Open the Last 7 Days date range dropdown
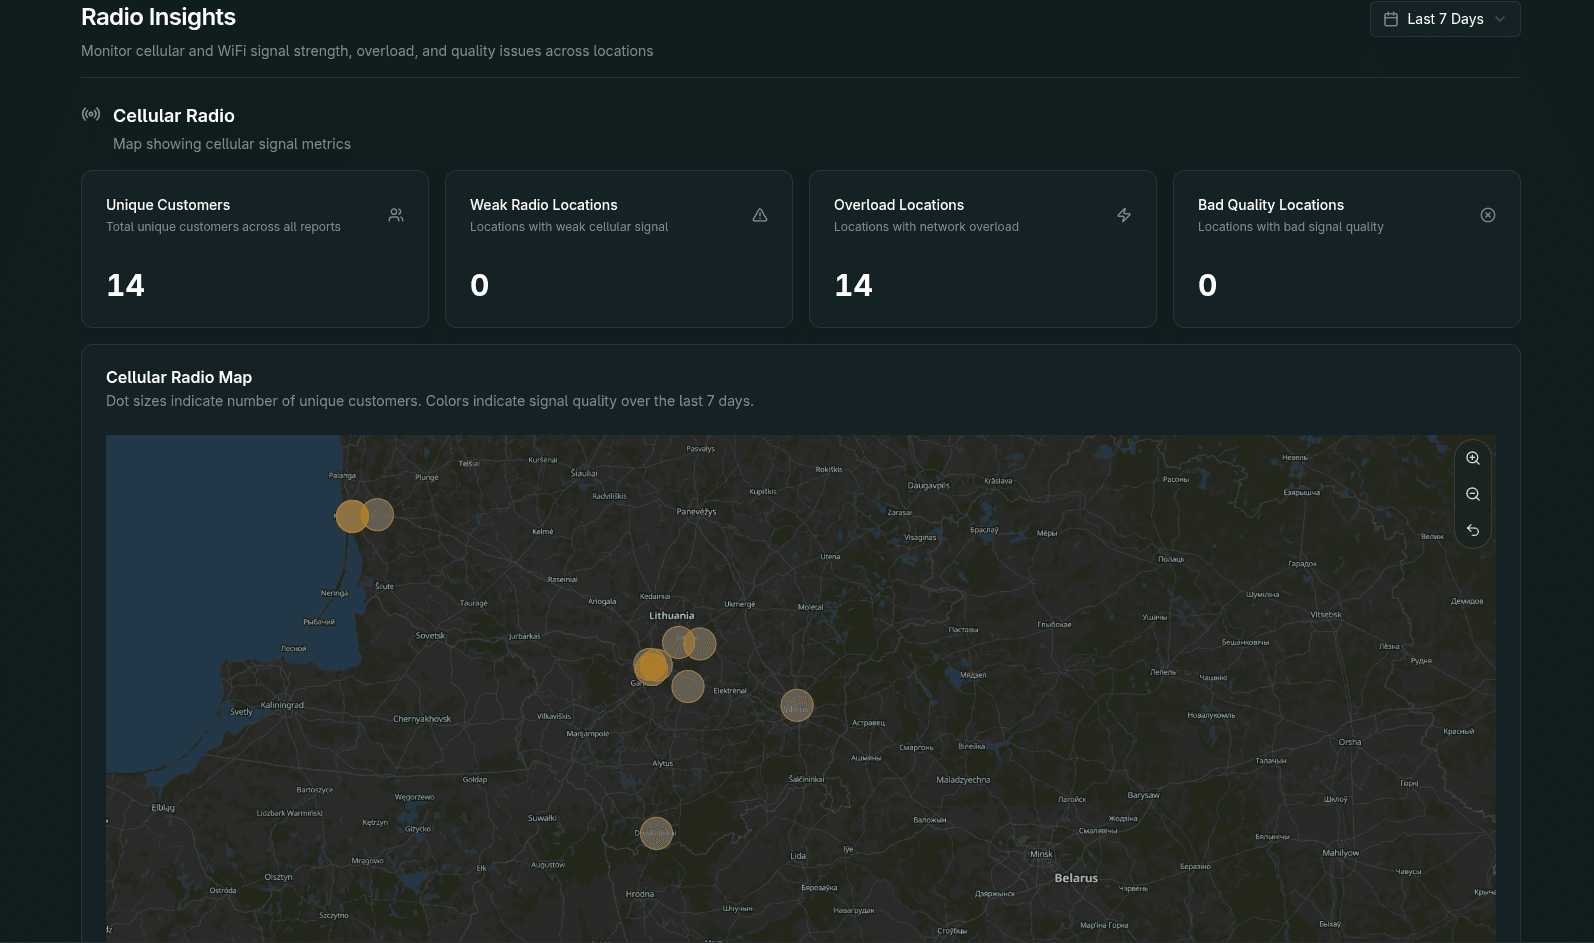 click(x=1444, y=19)
